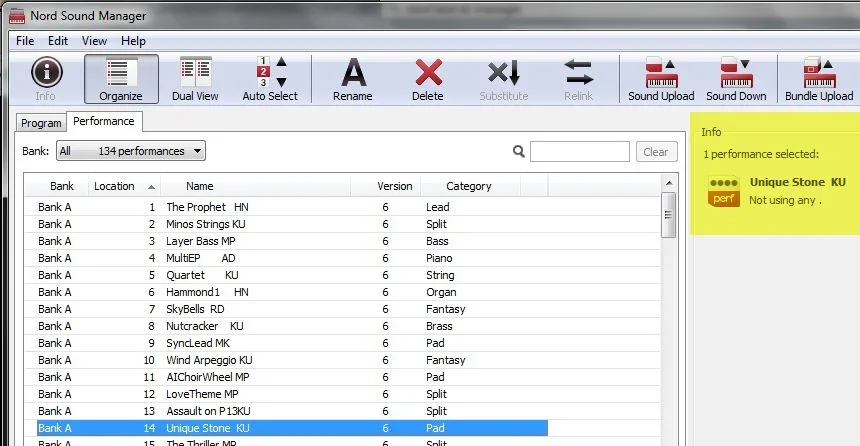
Task: Open the Help menu
Action: [133, 41]
